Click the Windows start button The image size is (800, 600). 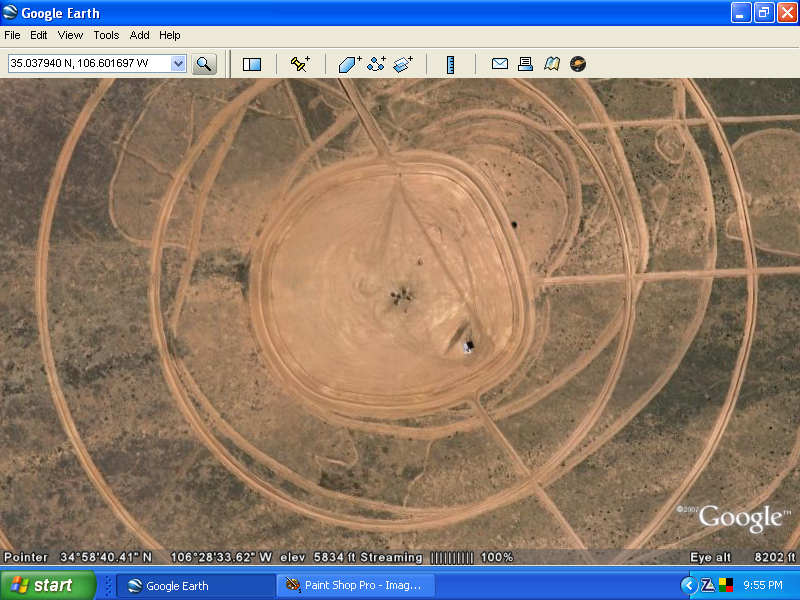click(x=48, y=585)
